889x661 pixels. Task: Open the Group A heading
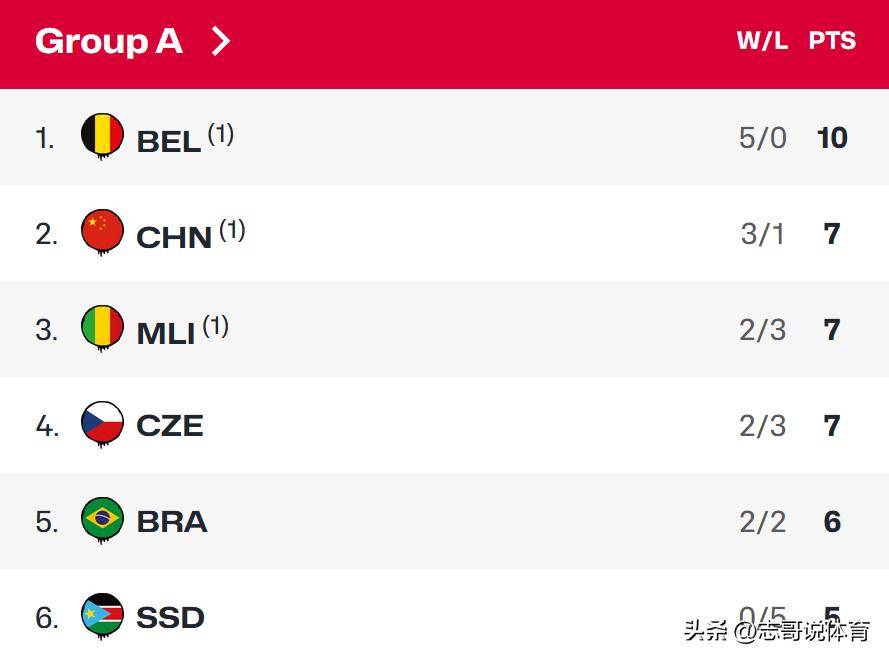coord(108,41)
